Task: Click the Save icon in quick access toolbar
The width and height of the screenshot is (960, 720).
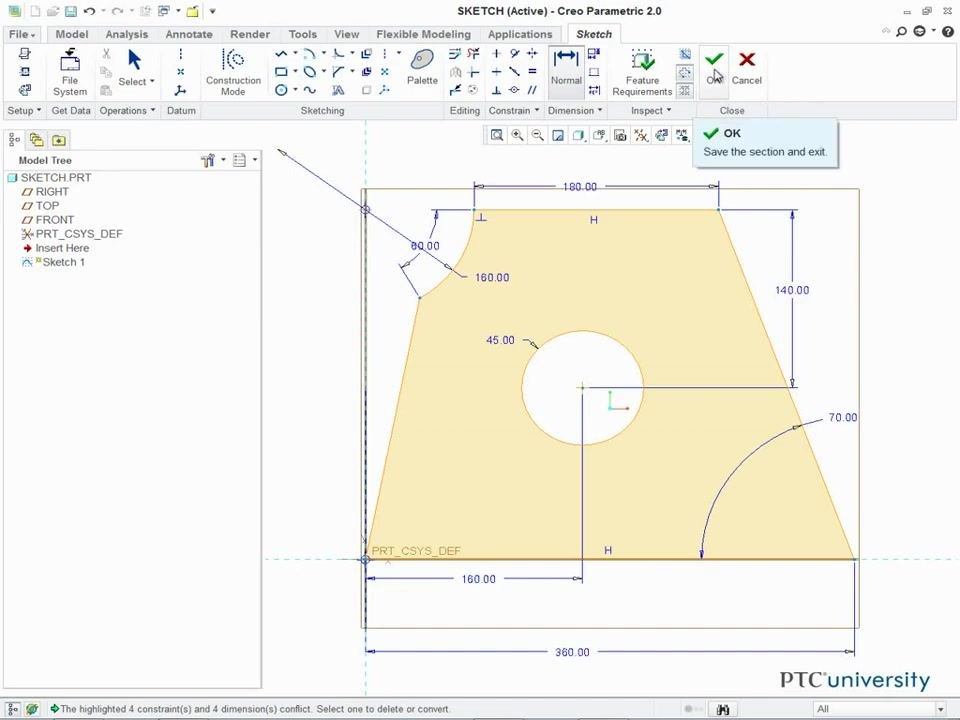Action: click(70, 11)
